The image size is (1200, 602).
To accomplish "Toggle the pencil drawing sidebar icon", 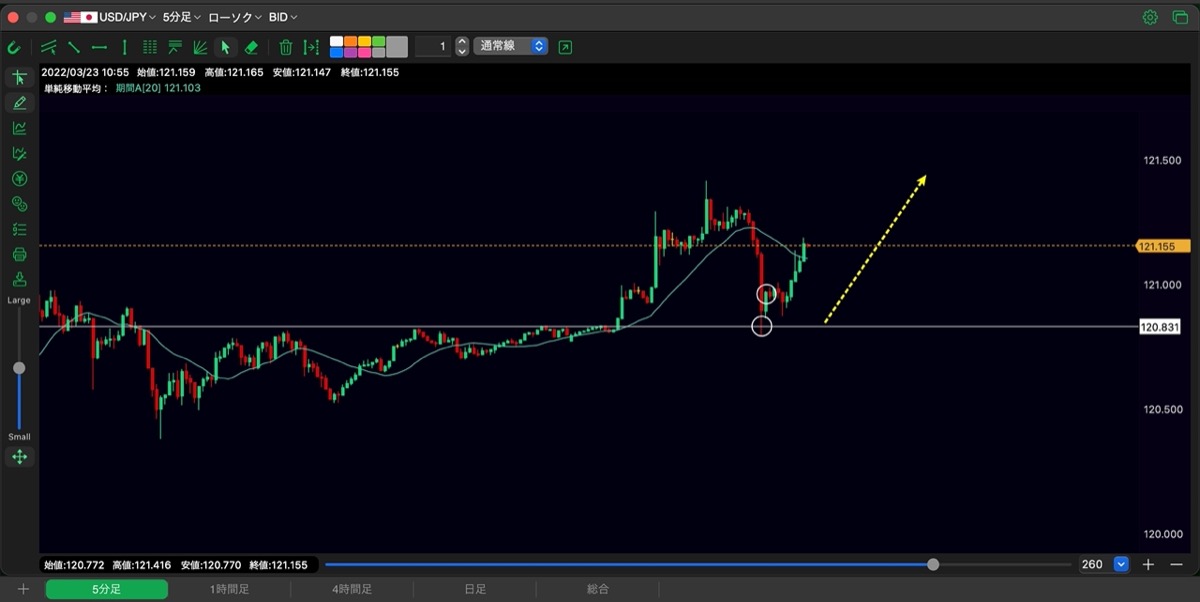I will pos(19,103).
